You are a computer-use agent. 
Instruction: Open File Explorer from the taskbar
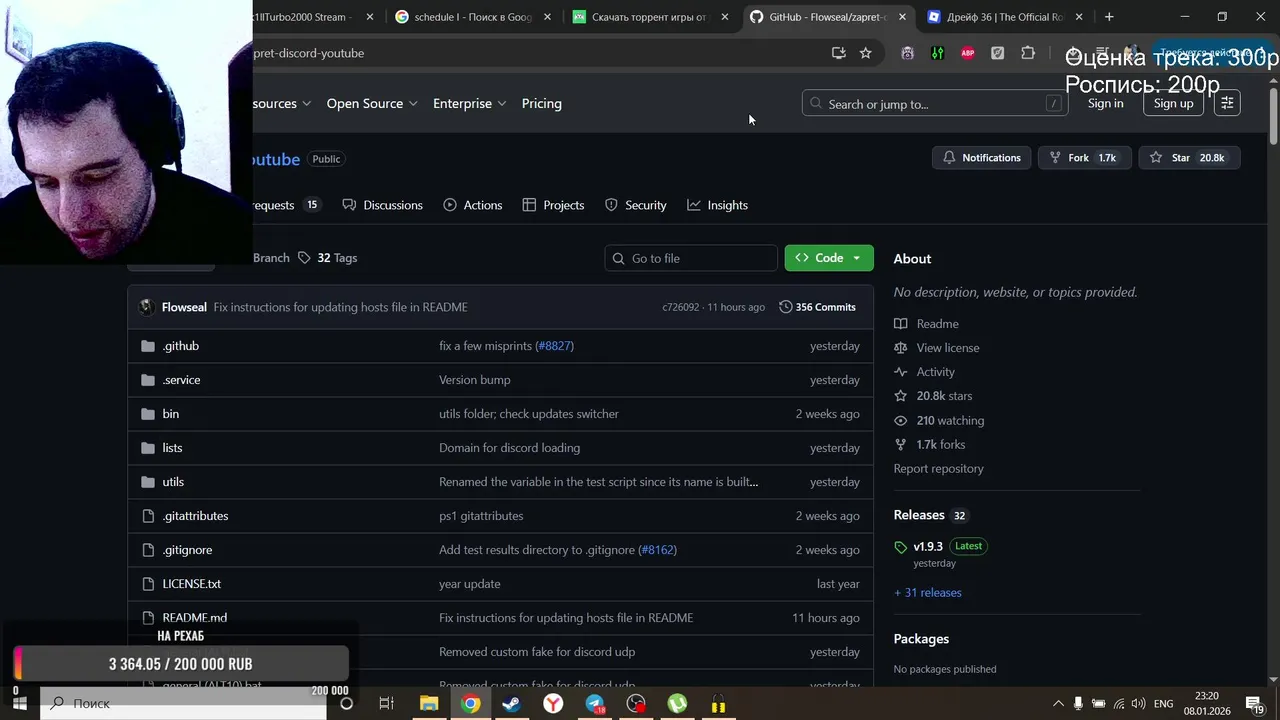coord(429,703)
